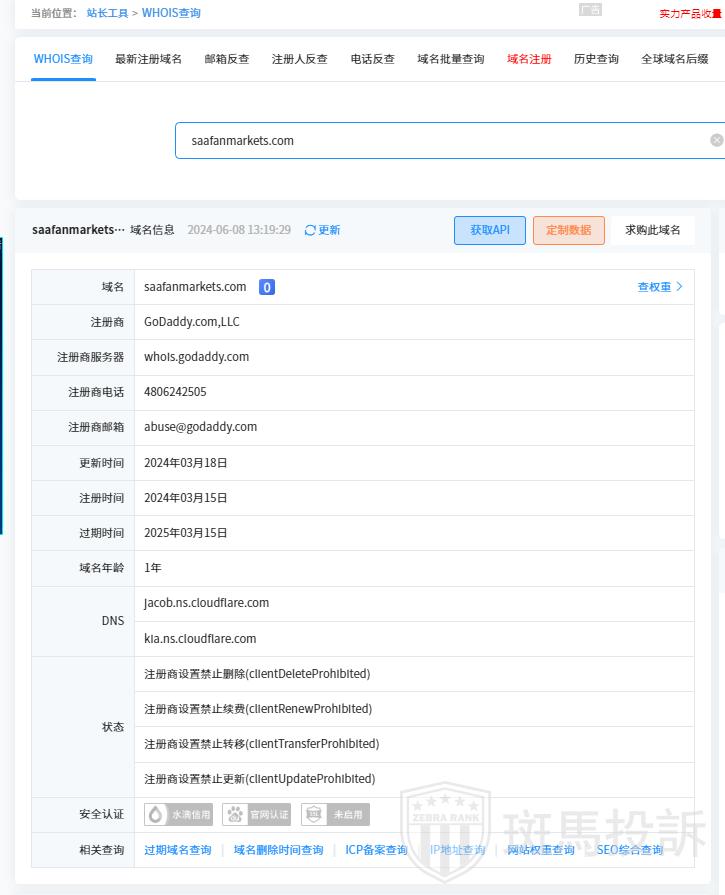Go to the 域名批量查询 tab

(x=450, y=59)
